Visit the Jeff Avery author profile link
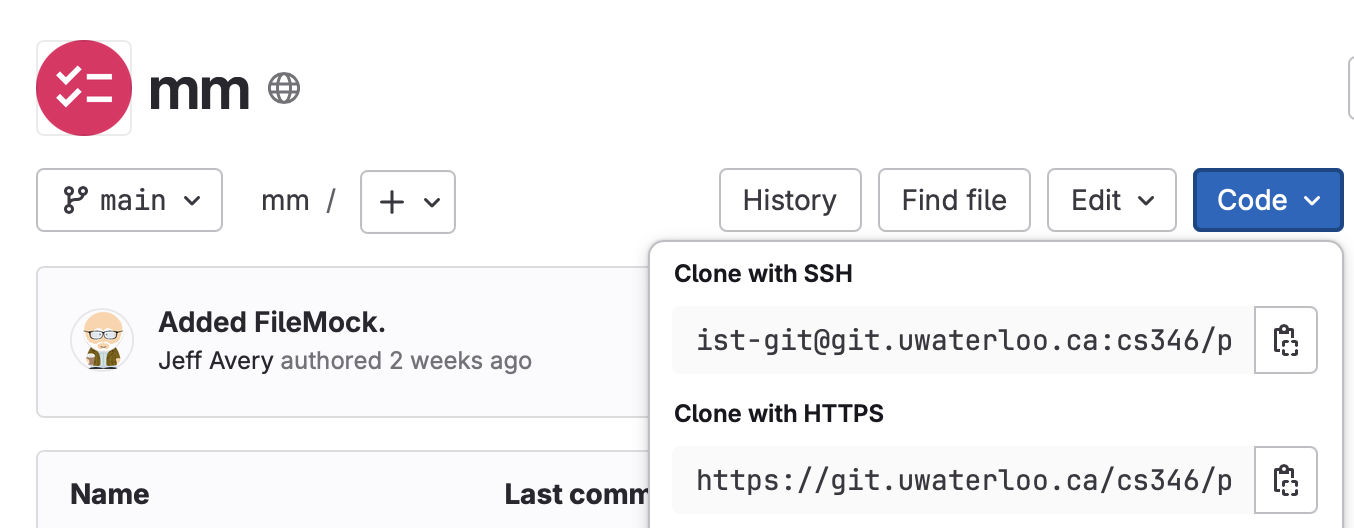Viewport: 1354px width, 528px height. [x=216, y=360]
